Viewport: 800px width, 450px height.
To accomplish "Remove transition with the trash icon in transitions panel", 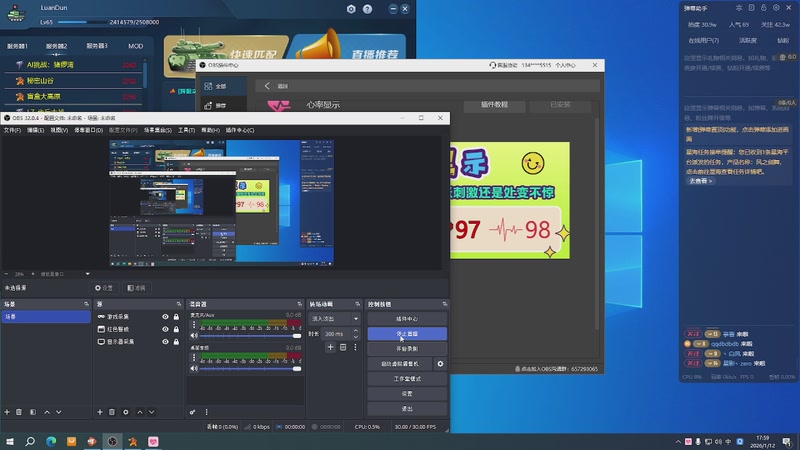I will (x=343, y=347).
